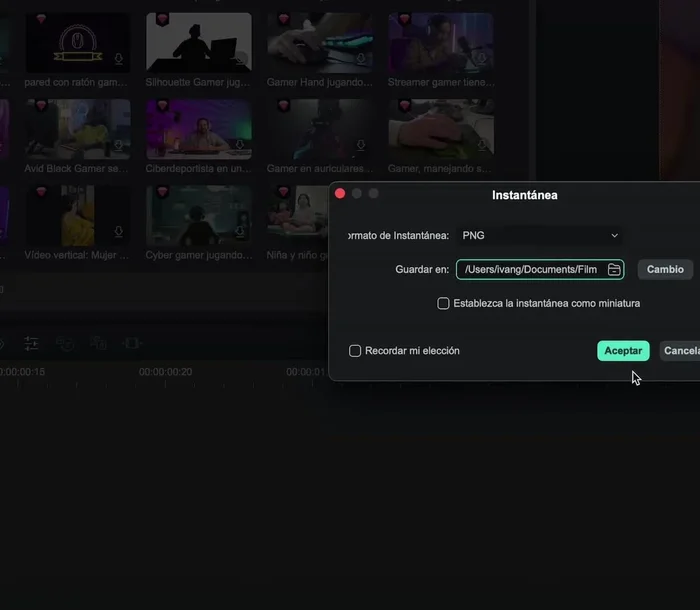Close the Instantánea dialog with red button
This screenshot has width=700, height=610.
point(340,193)
